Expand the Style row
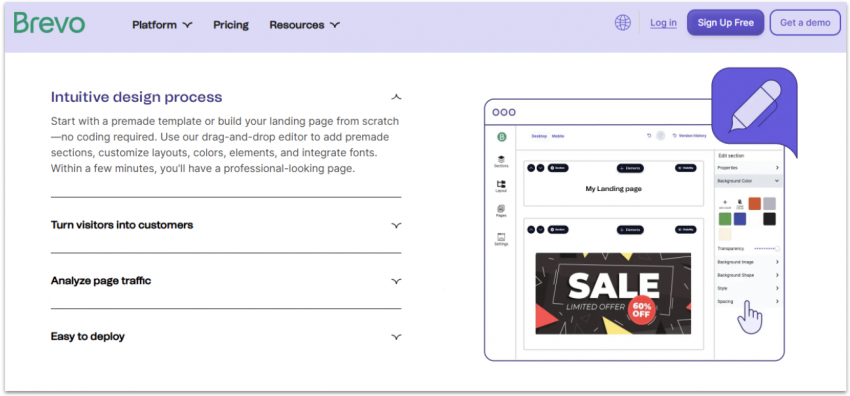850x396 pixels. 749,288
